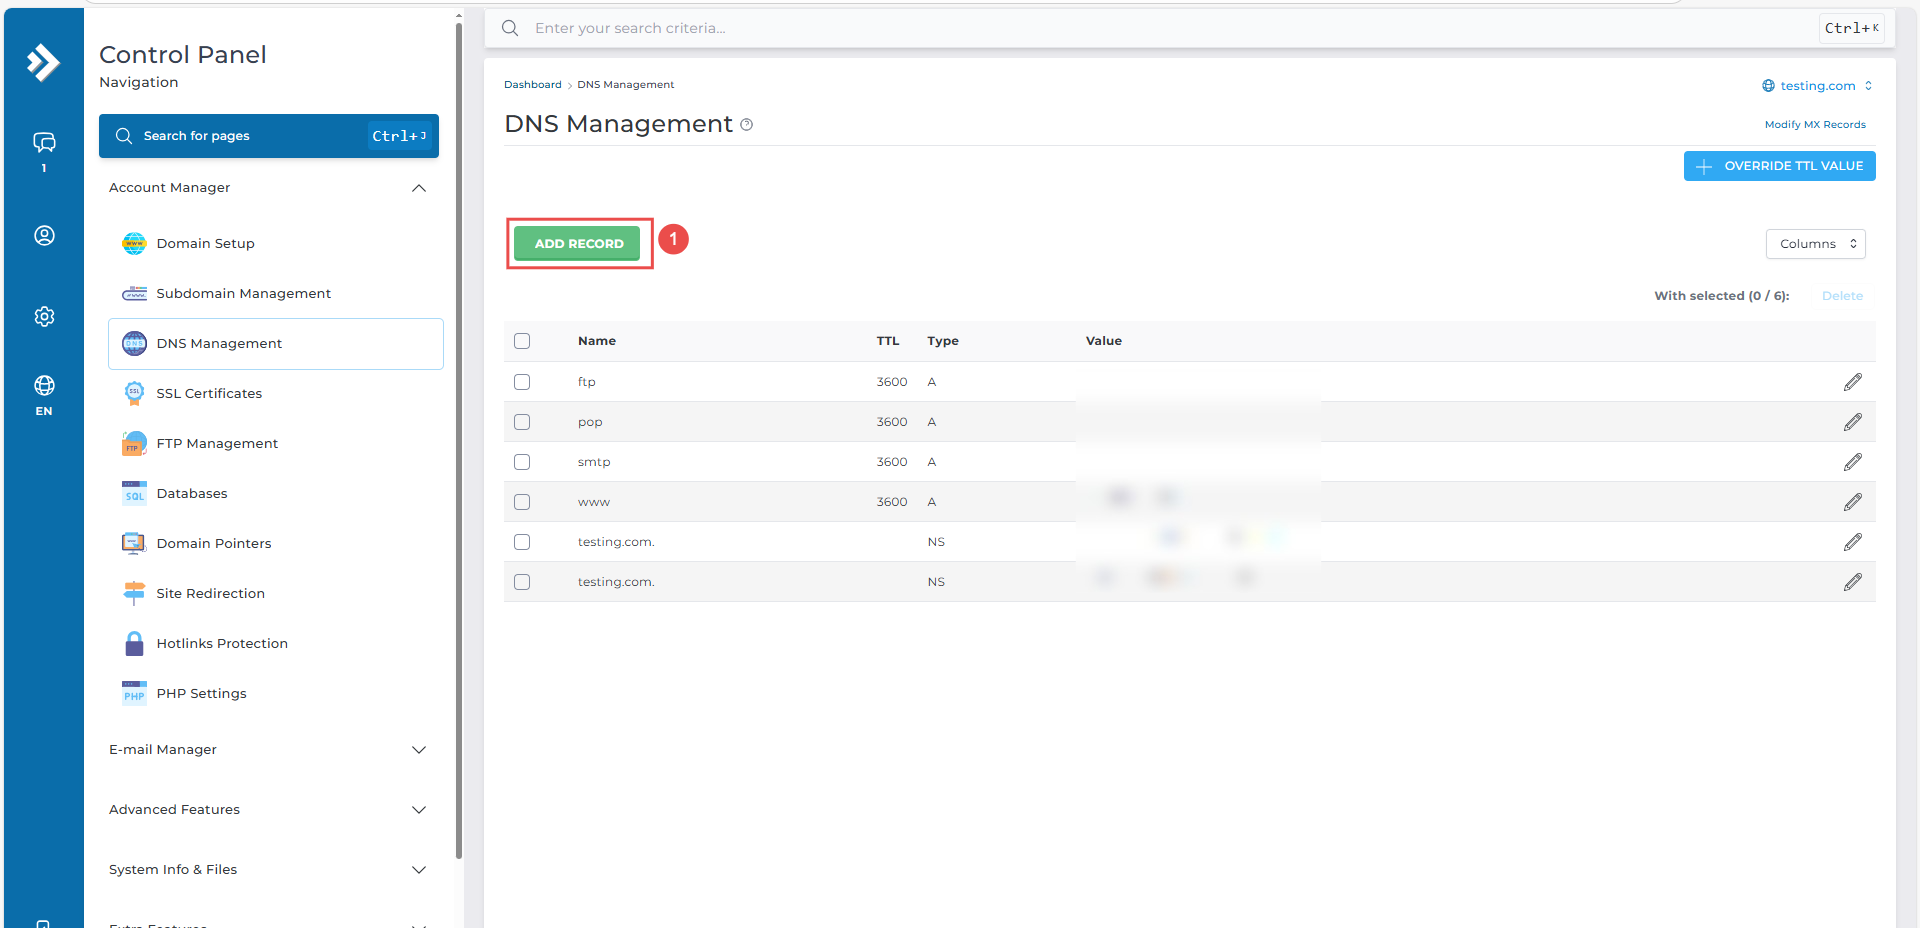Tick the checkbox for the pop record
This screenshot has height=928, width=1920.
click(522, 422)
